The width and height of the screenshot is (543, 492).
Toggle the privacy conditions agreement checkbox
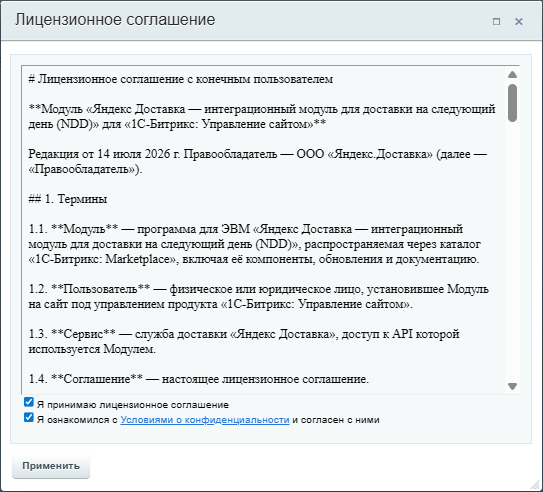[x=29, y=417]
